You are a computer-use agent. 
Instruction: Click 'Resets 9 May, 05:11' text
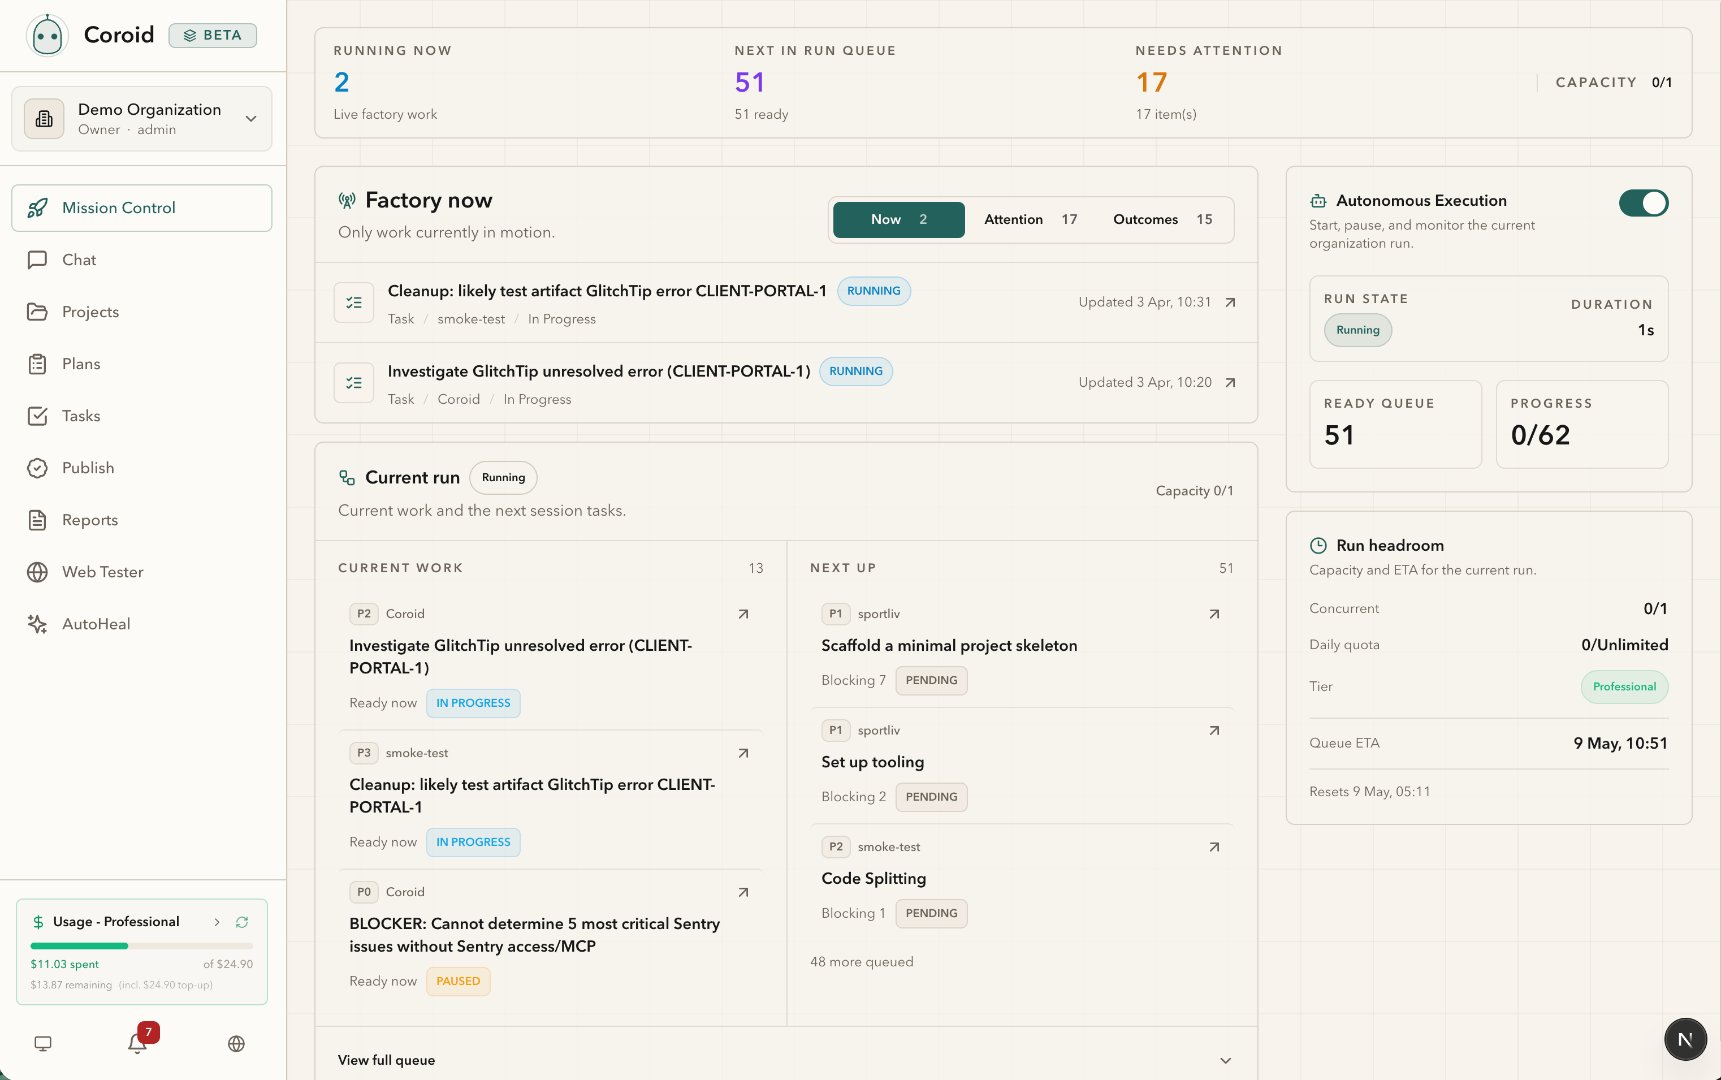pyautogui.click(x=1369, y=792)
